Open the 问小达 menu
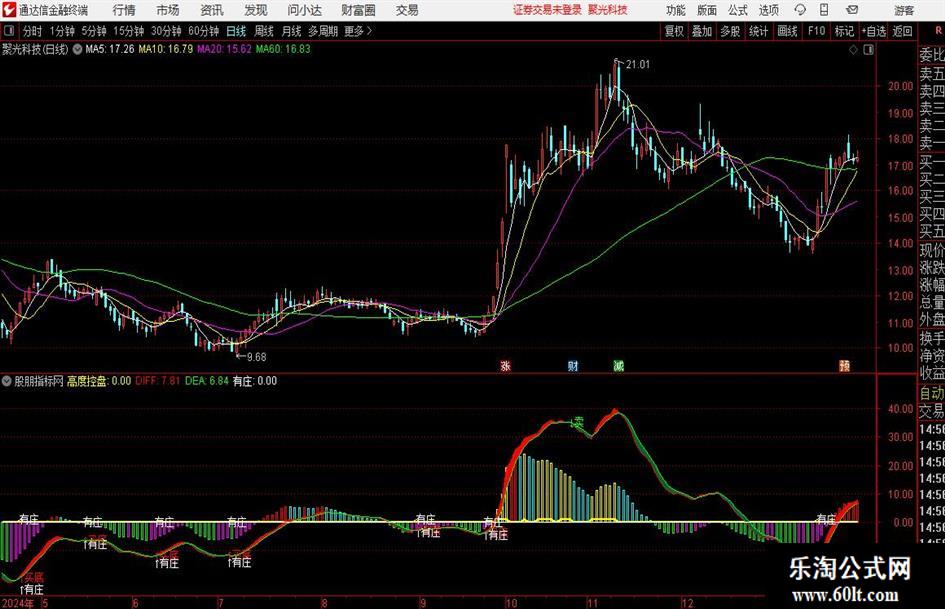Image resolution: width=945 pixels, height=609 pixels. click(304, 10)
